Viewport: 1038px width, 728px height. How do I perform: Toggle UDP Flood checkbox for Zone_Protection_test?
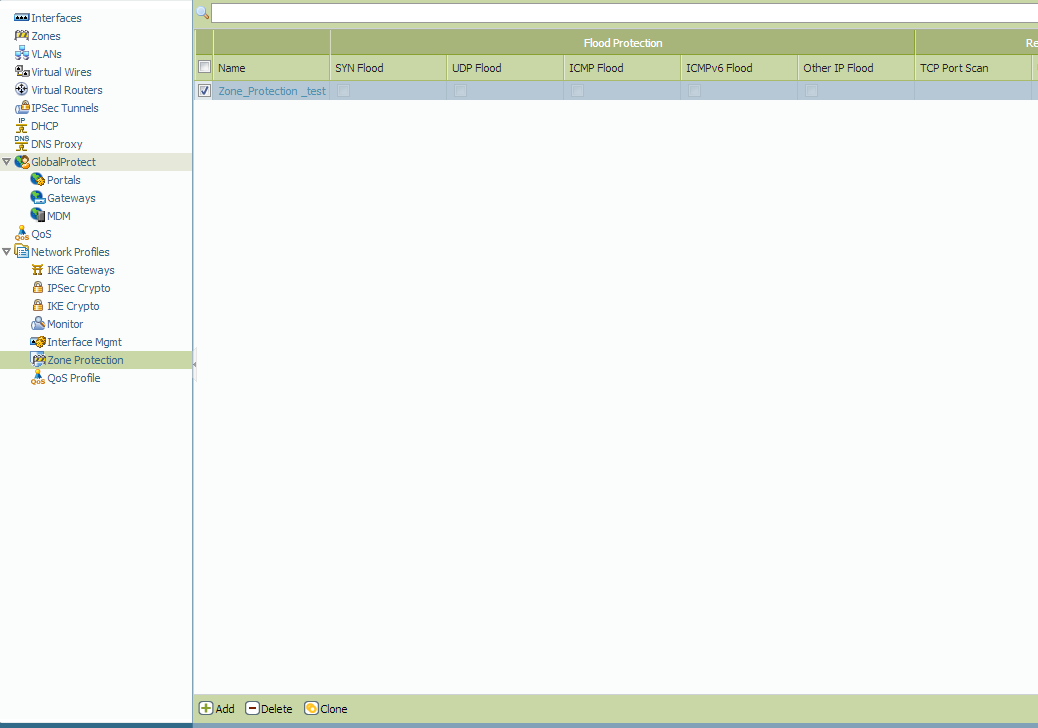[x=461, y=91]
